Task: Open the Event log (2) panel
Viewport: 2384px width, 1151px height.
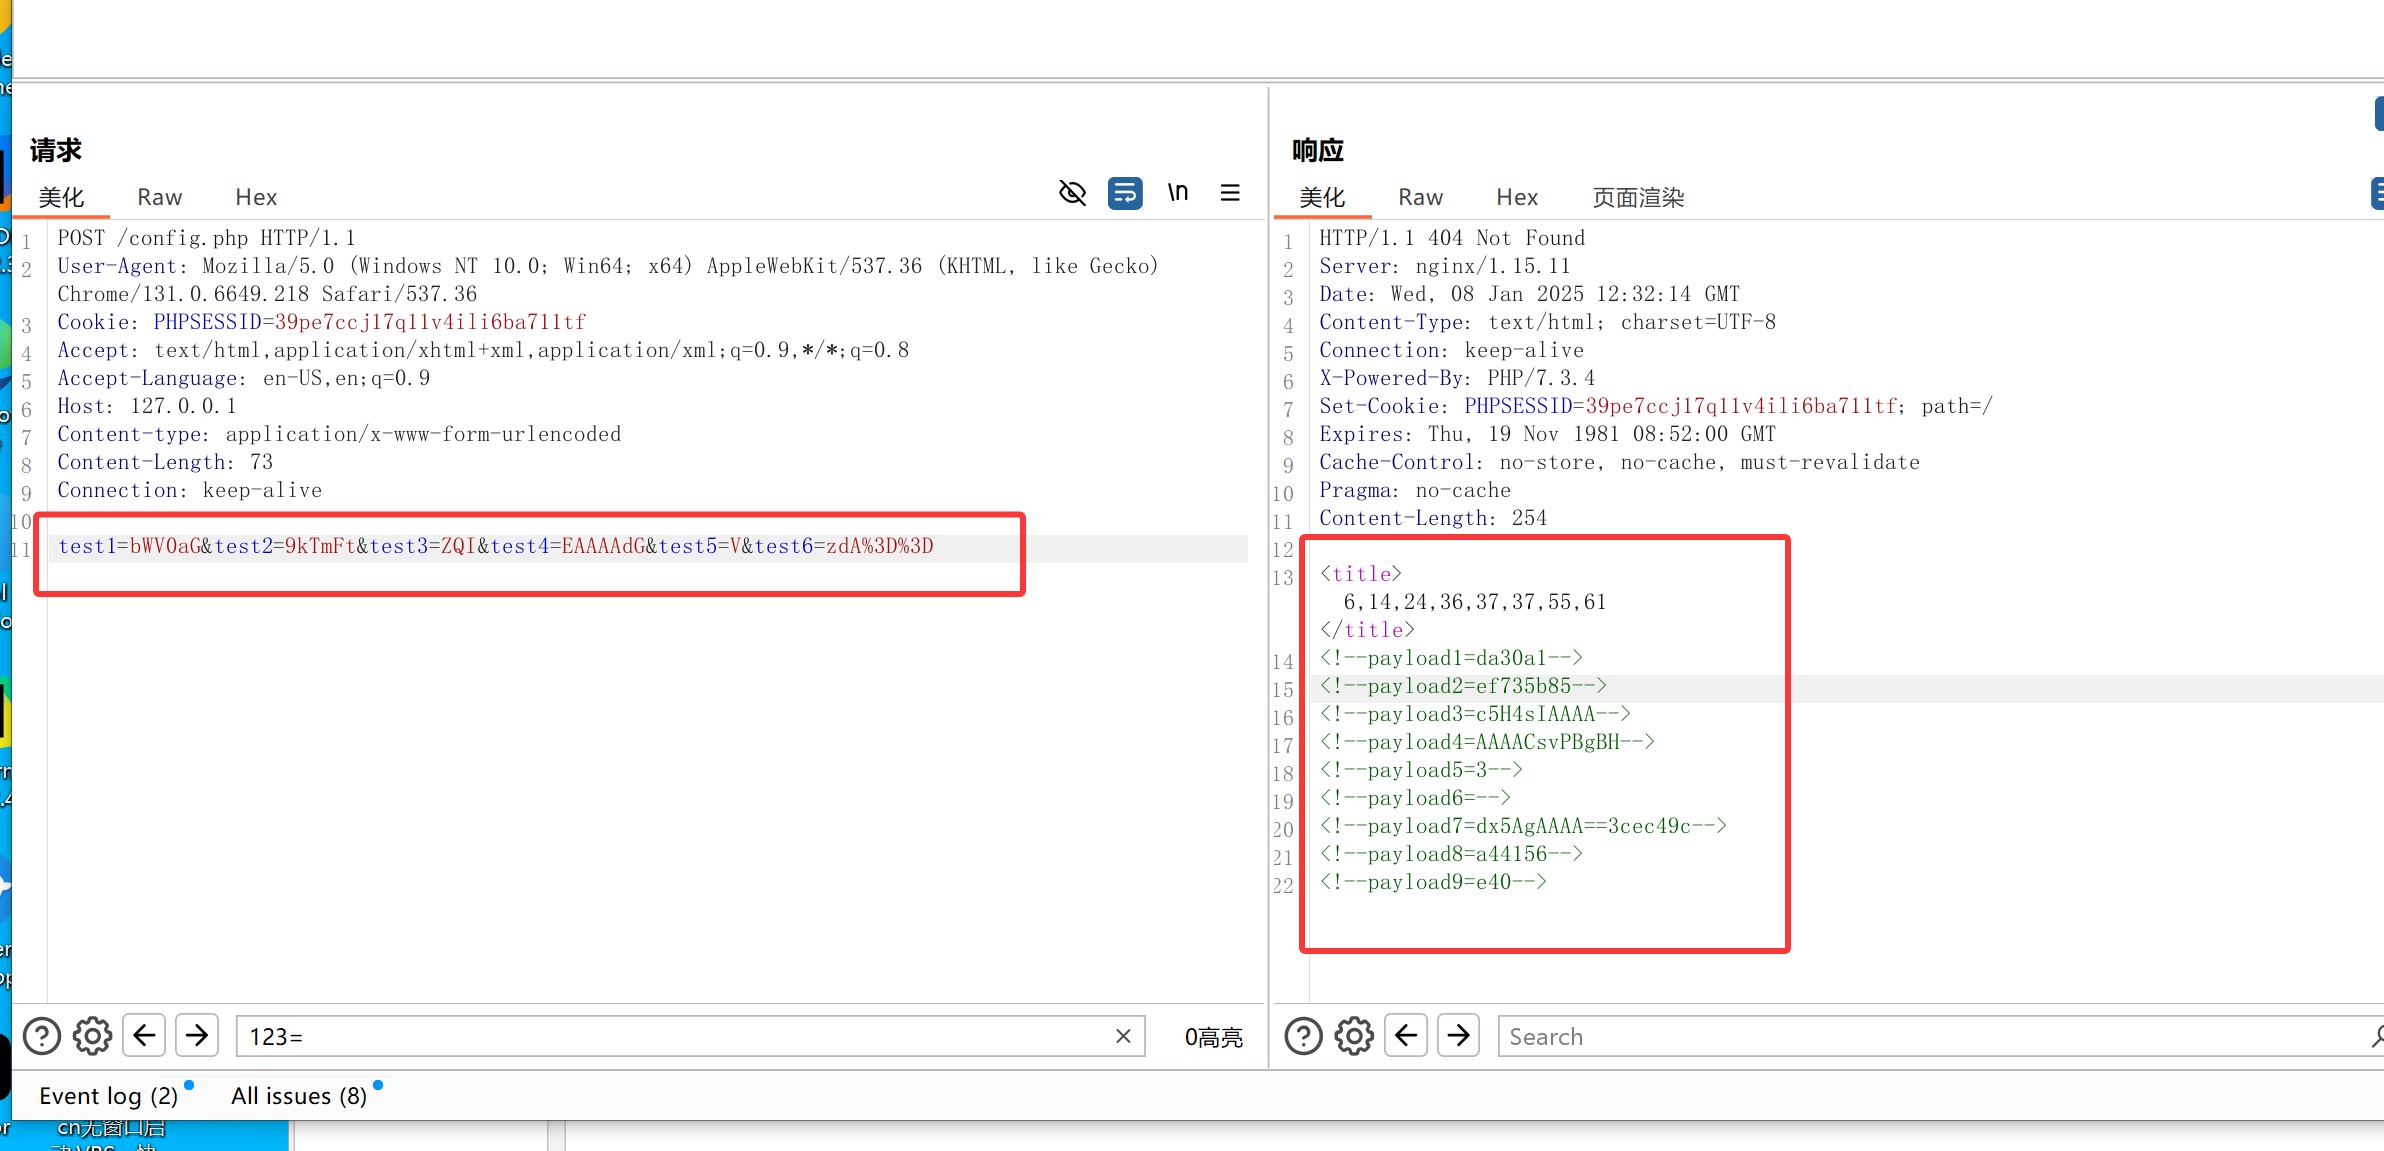Action: pyautogui.click(x=108, y=1096)
